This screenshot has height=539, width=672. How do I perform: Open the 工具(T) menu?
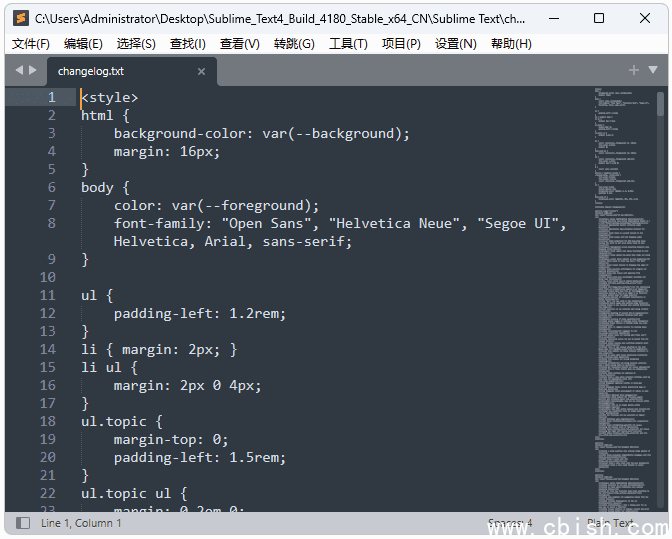tap(348, 44)
